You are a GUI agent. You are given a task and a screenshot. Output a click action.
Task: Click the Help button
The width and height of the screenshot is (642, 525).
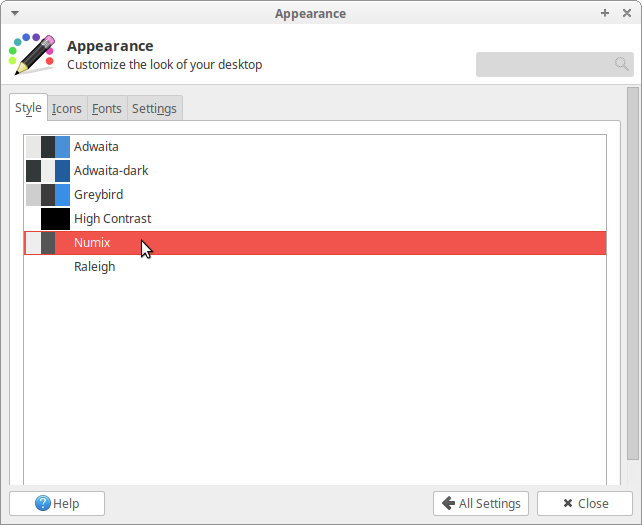[57, 503]
